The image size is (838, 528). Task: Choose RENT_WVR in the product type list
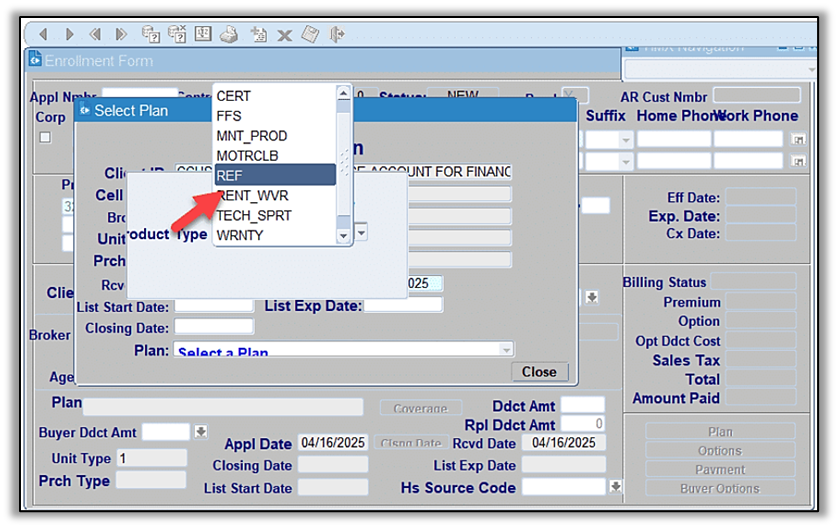tap(274, 195)
